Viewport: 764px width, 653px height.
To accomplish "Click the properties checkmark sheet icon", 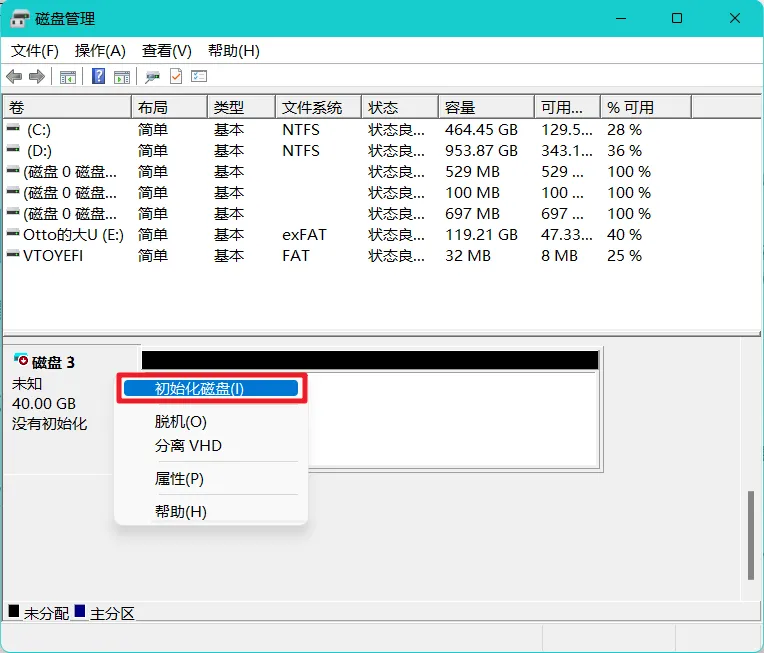I will [x=176, y=76].
